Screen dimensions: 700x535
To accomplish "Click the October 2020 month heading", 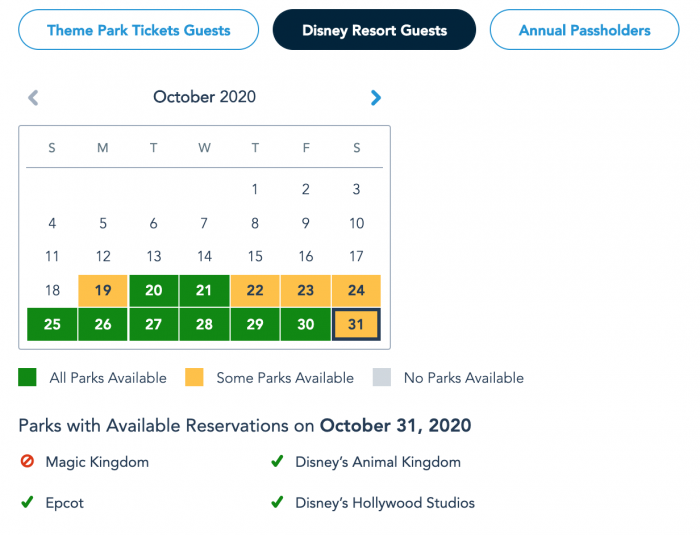I will pos(204,97).
